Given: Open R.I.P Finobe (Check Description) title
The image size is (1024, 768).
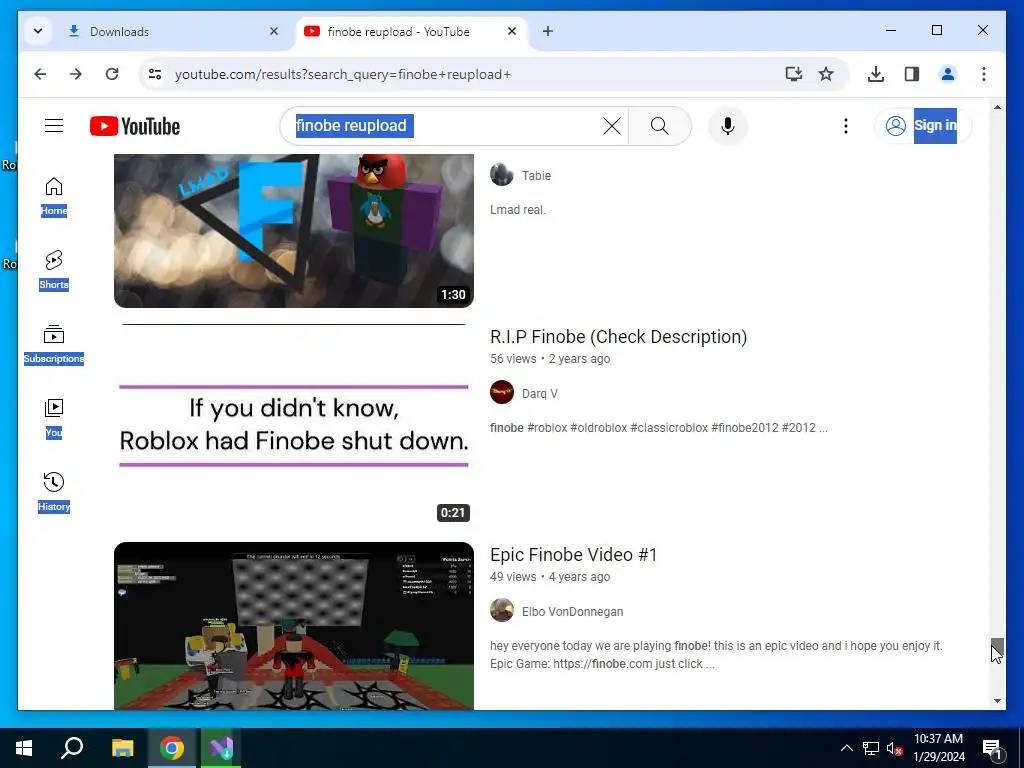Looking at the screenshot, I should (618, 336).
